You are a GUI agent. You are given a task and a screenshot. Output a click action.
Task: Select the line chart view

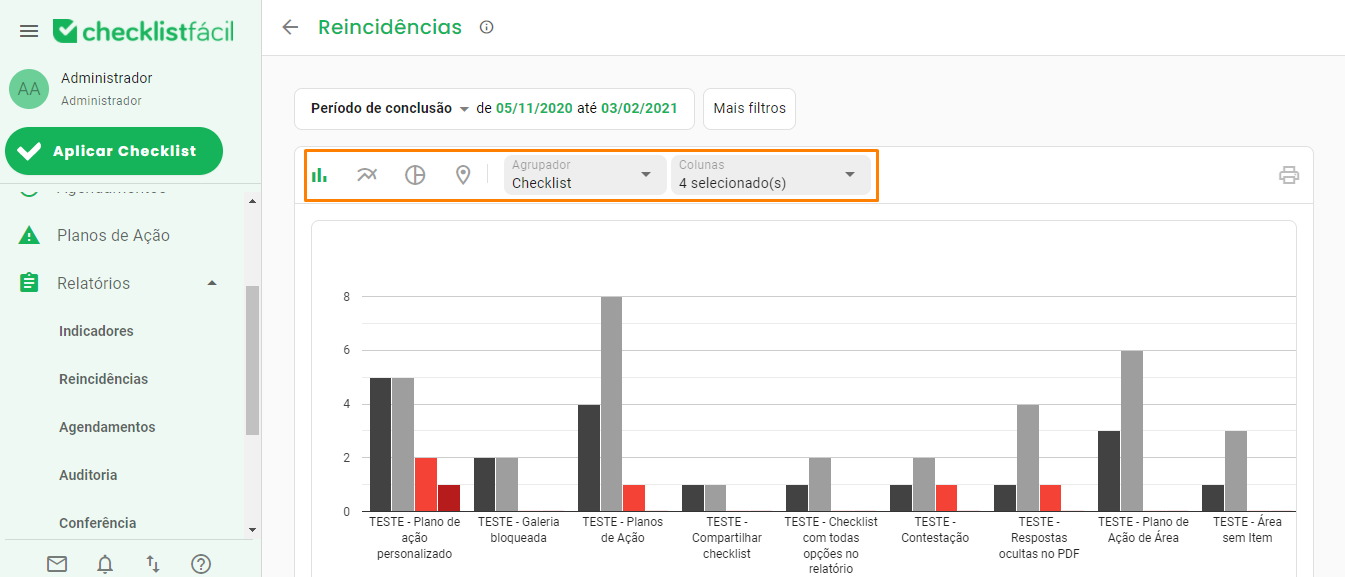coord(366,173)
